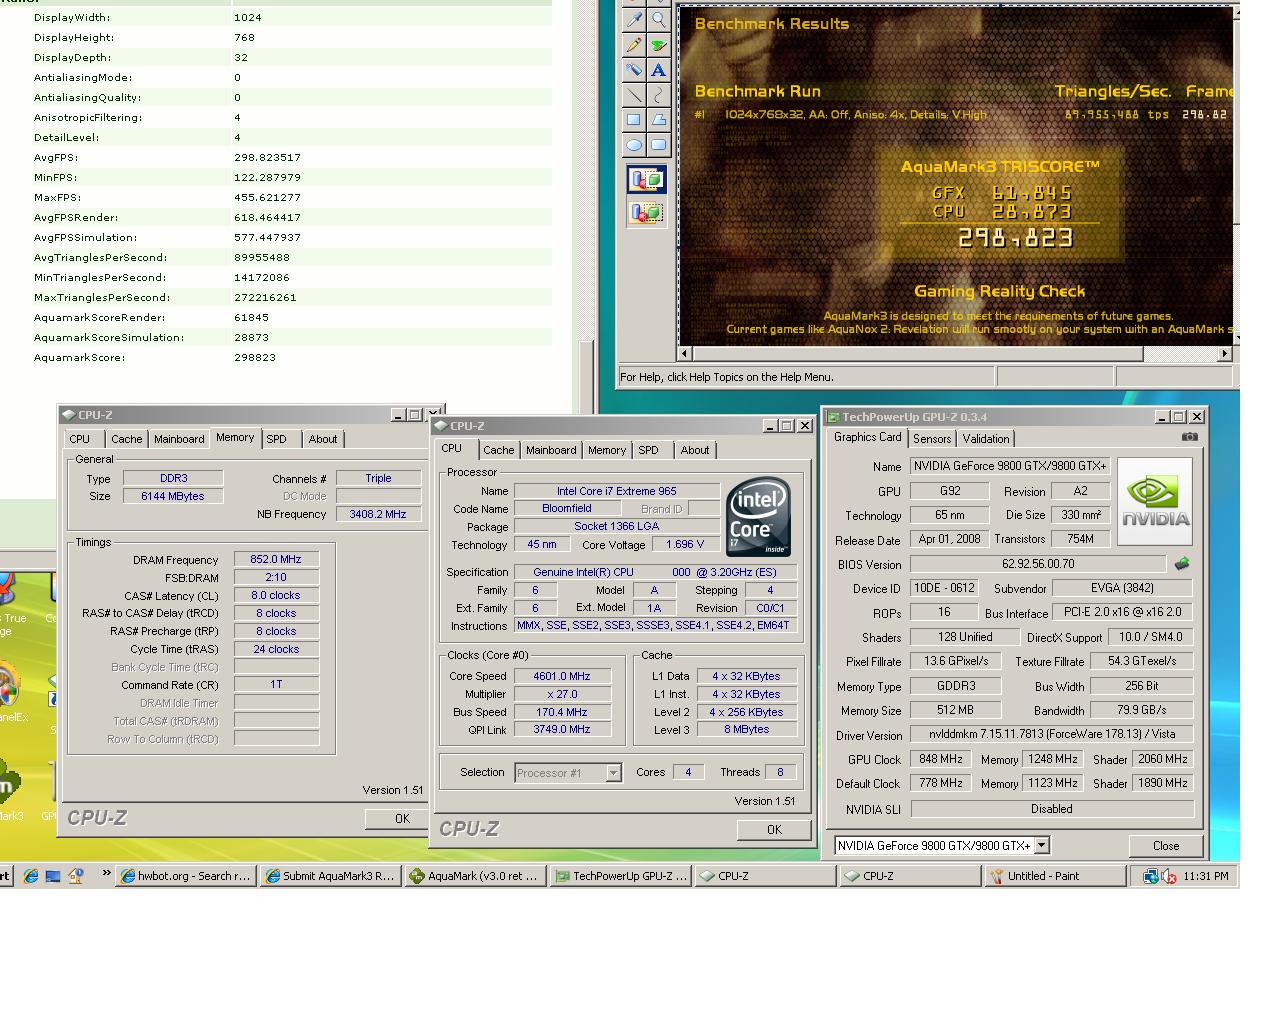
Task: Select the Magnifier tool in Paint
Action: click(658, 19)
